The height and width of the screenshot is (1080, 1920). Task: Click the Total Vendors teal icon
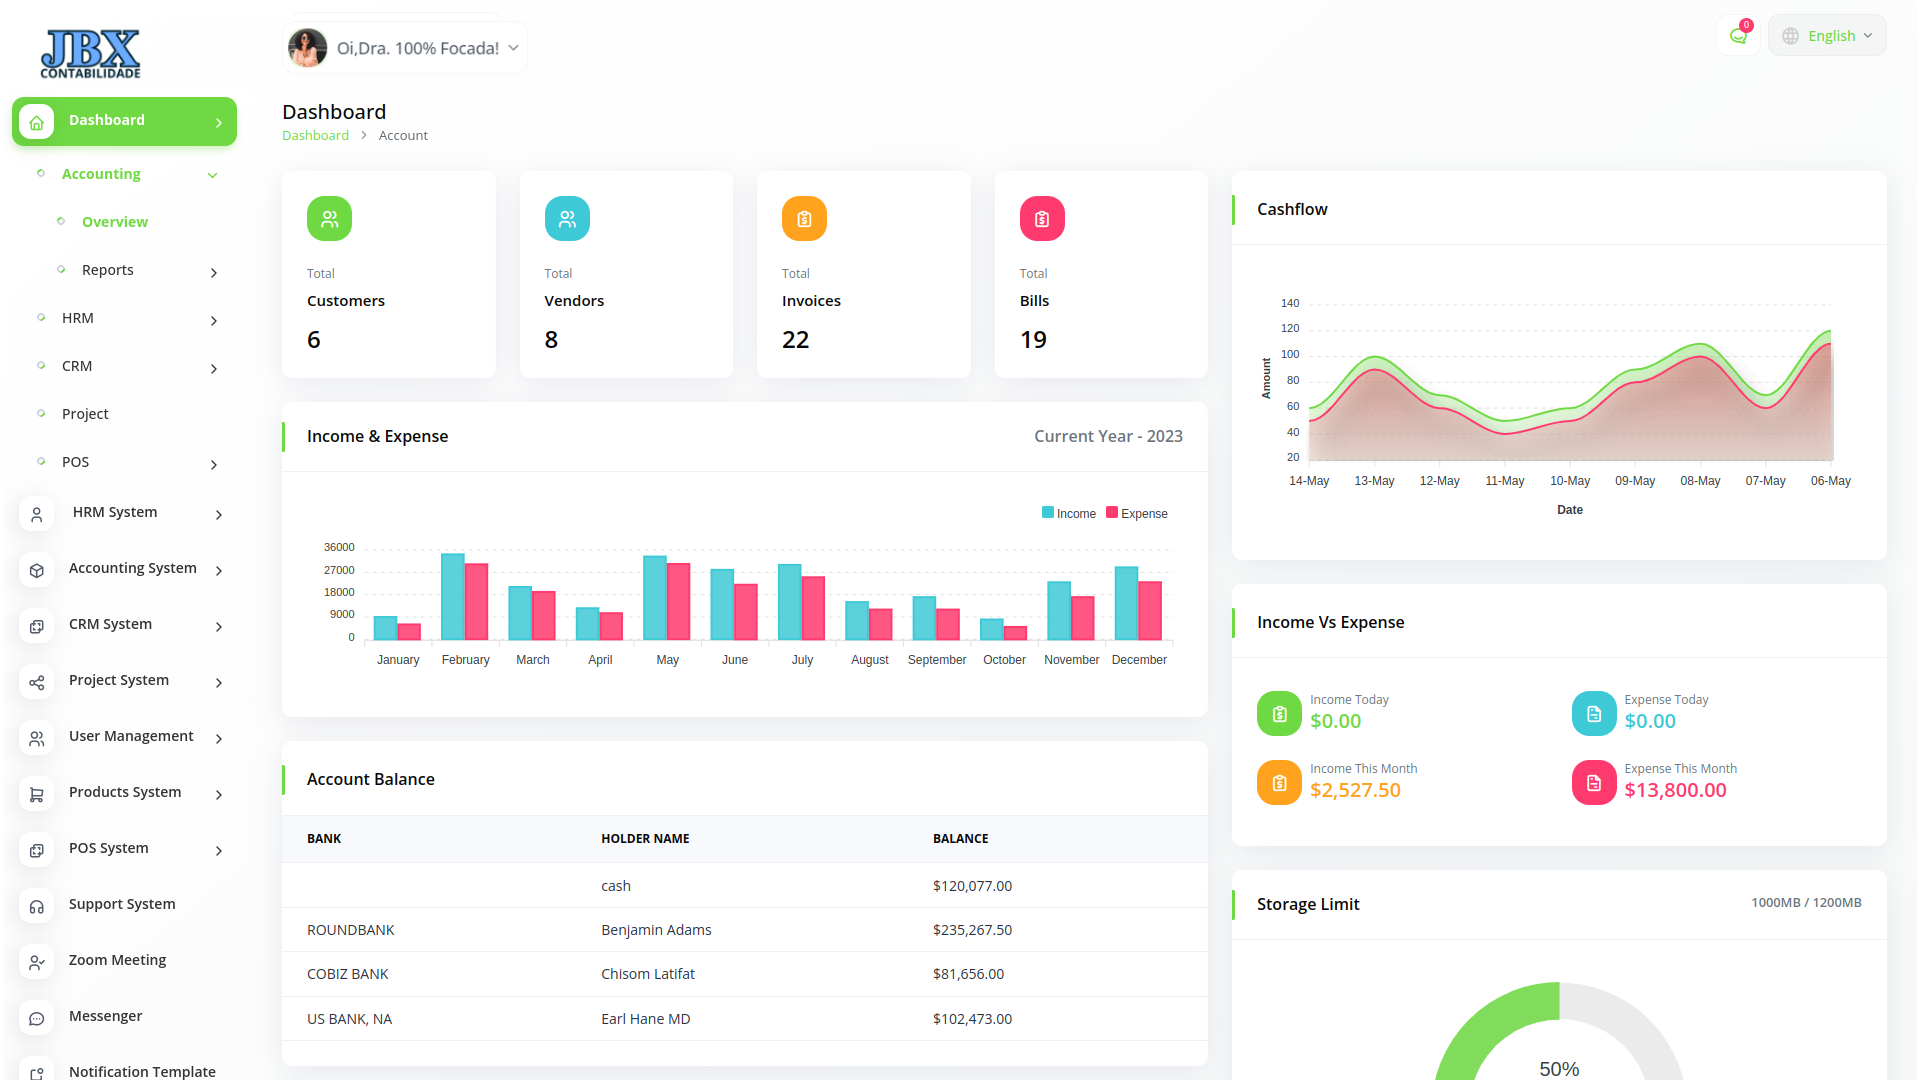coord(567,219)
